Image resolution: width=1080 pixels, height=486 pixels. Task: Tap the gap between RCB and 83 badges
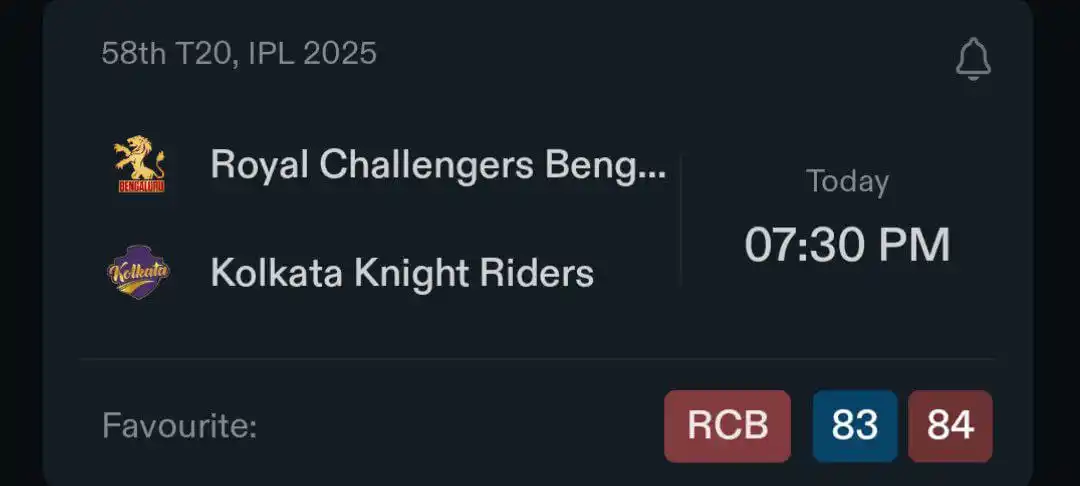click(802, 426)
